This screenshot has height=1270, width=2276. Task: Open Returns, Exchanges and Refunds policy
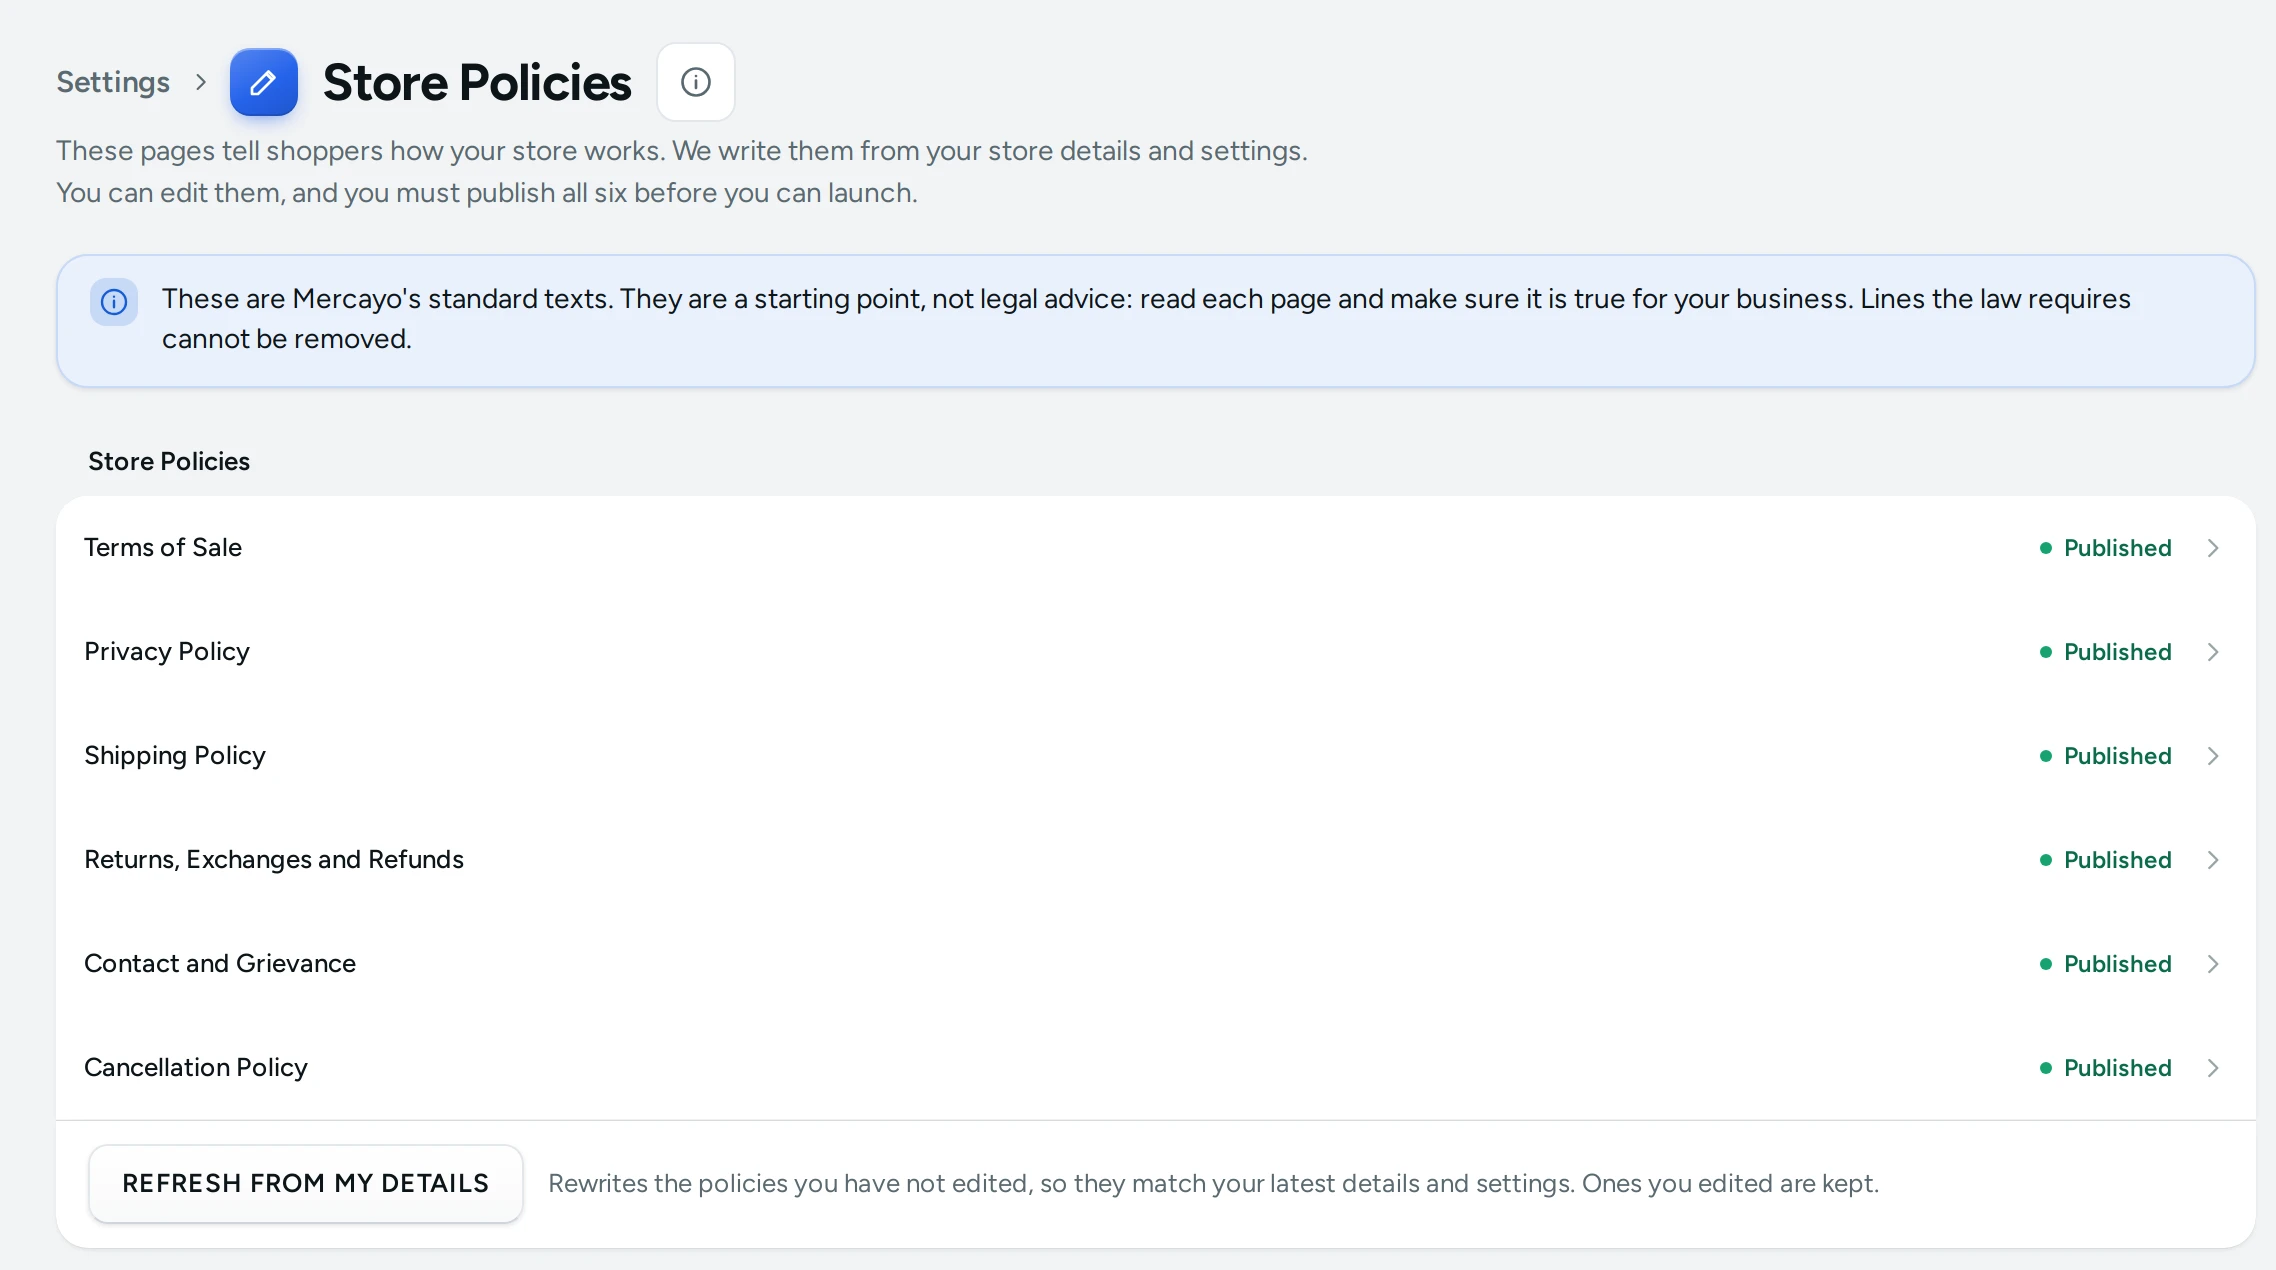1155,860
